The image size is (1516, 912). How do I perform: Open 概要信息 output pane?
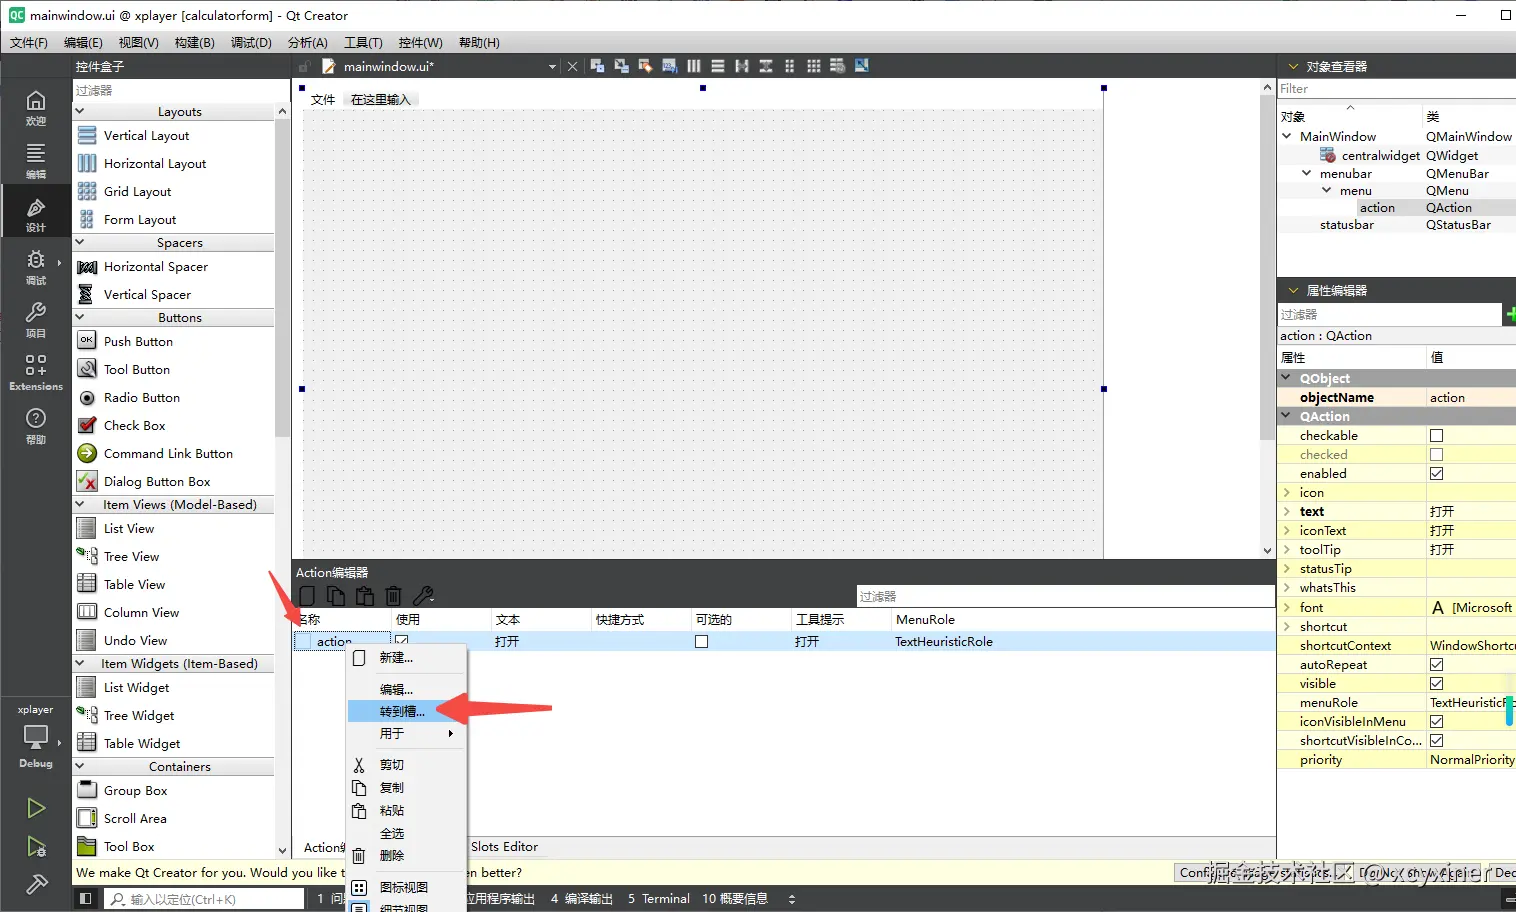click(x=735, y=899)
